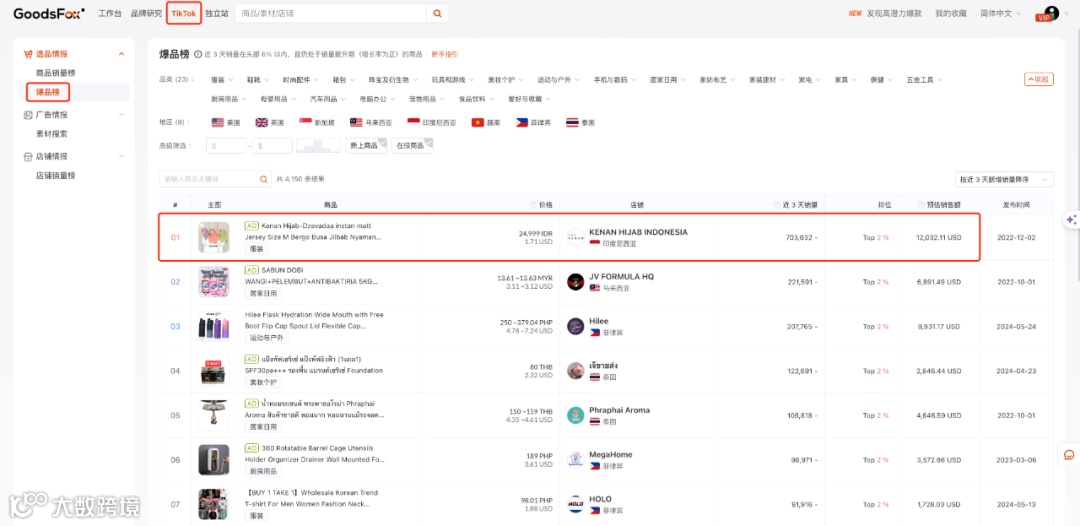Open the 360 Rotatable Barrel Cage thumbnail
This screenshot has height=526, width=1080.
tap(214, 460)
